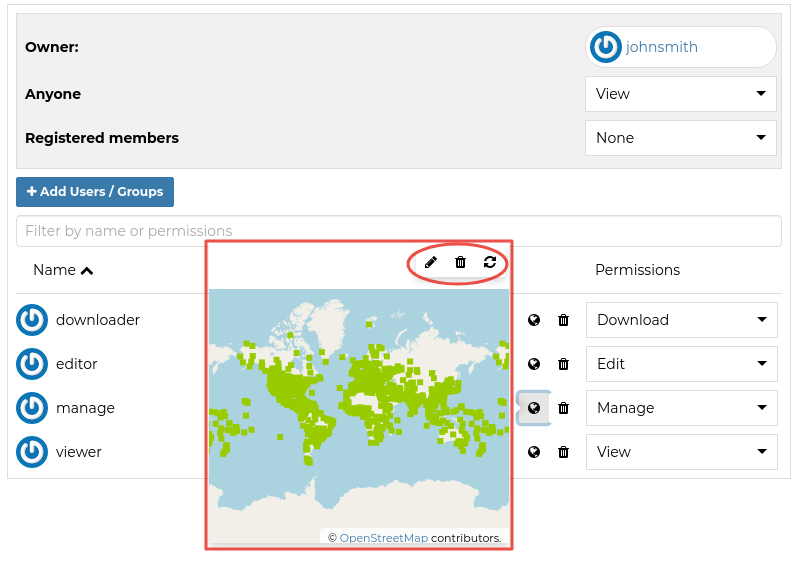Screen dimensions: 796x586
Task: Remove the viewer user with trash icon
Action: [563, 452]
